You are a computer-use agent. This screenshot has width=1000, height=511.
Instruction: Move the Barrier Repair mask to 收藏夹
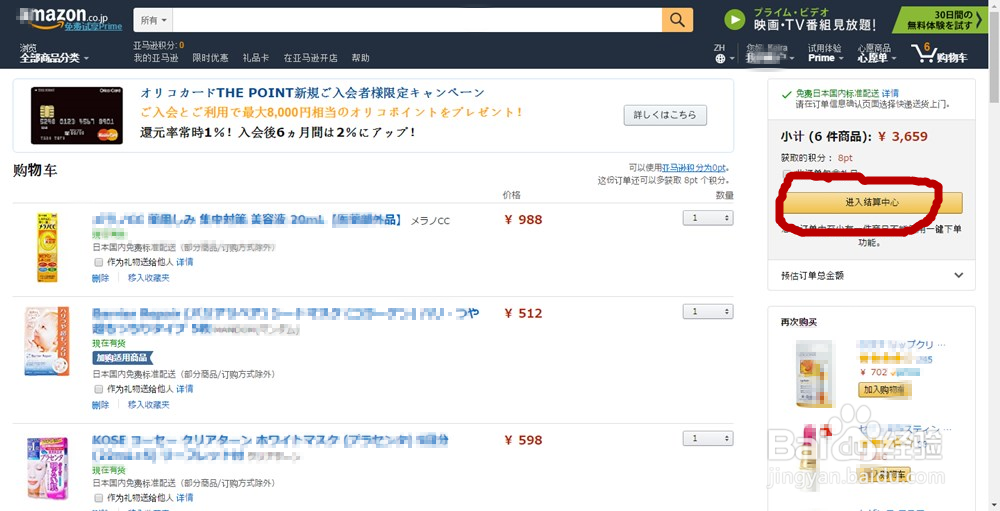point(149,404)
